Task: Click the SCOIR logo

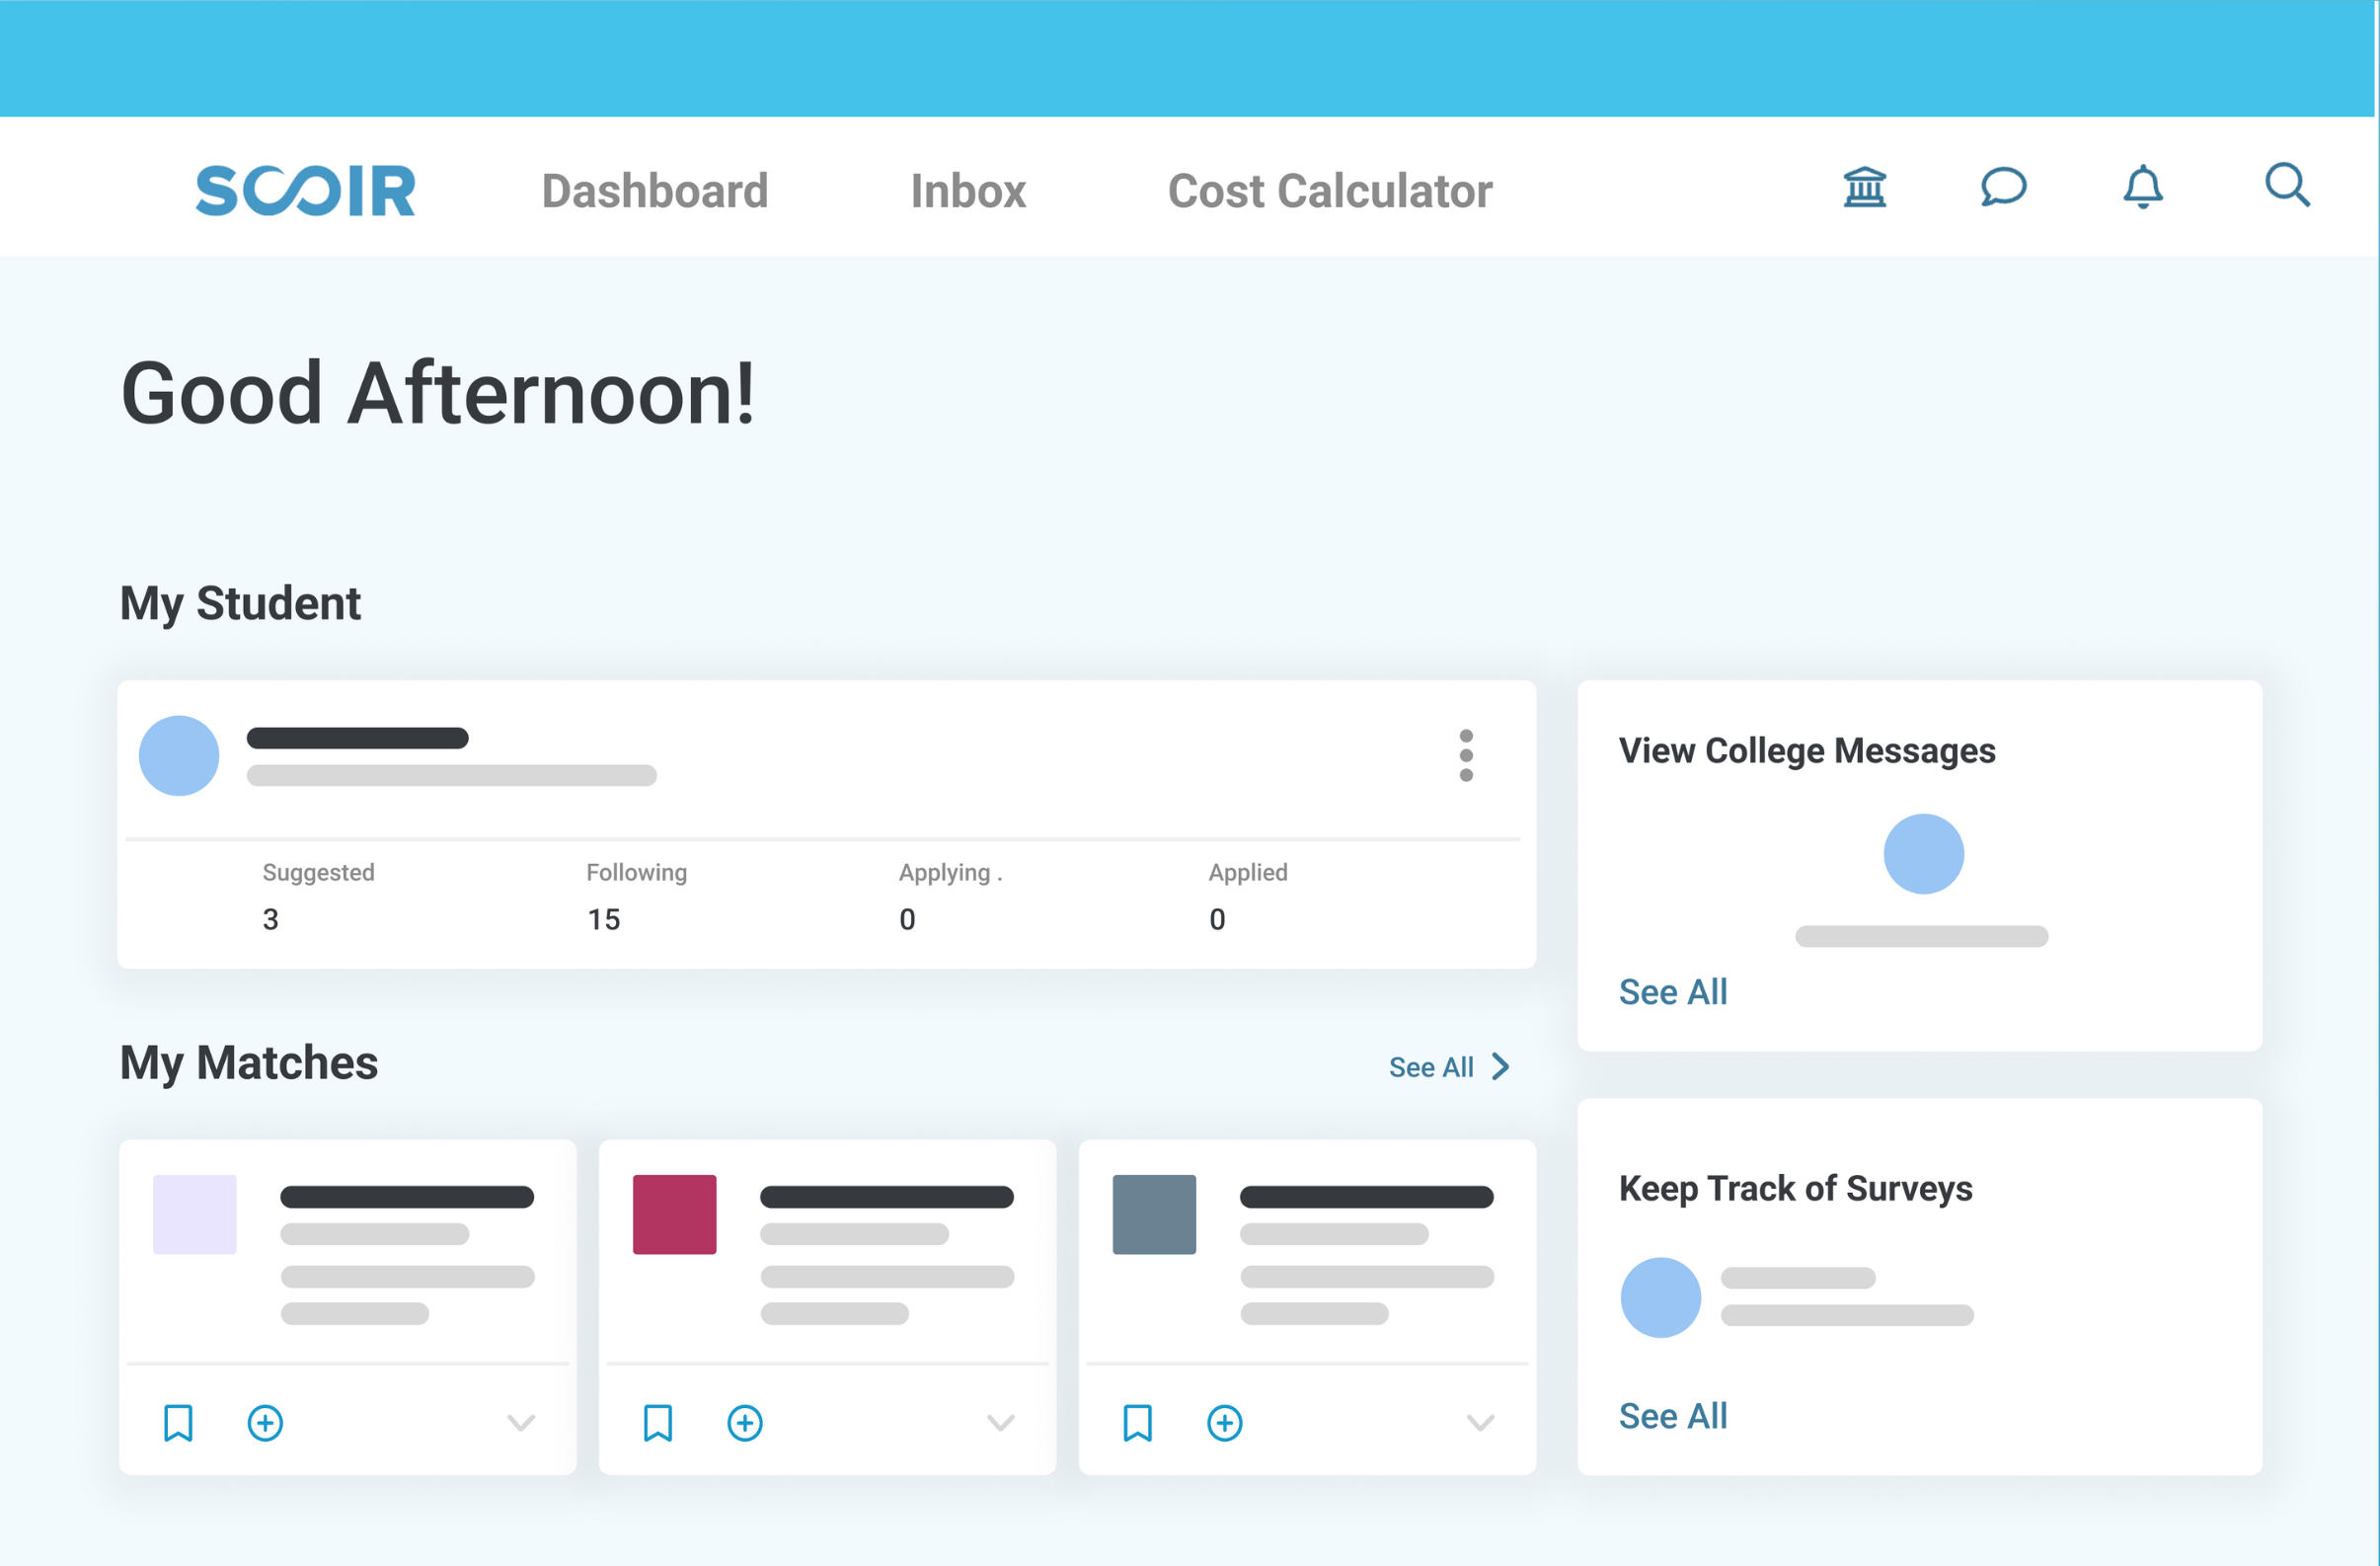Action: pos(305,190)
